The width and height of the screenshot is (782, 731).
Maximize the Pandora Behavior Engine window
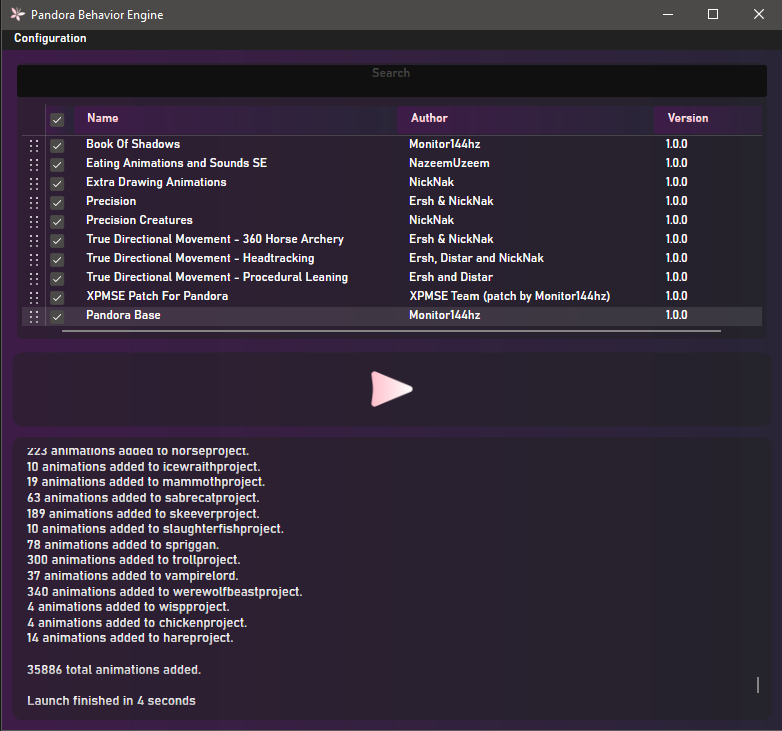(x=713, y=14)
